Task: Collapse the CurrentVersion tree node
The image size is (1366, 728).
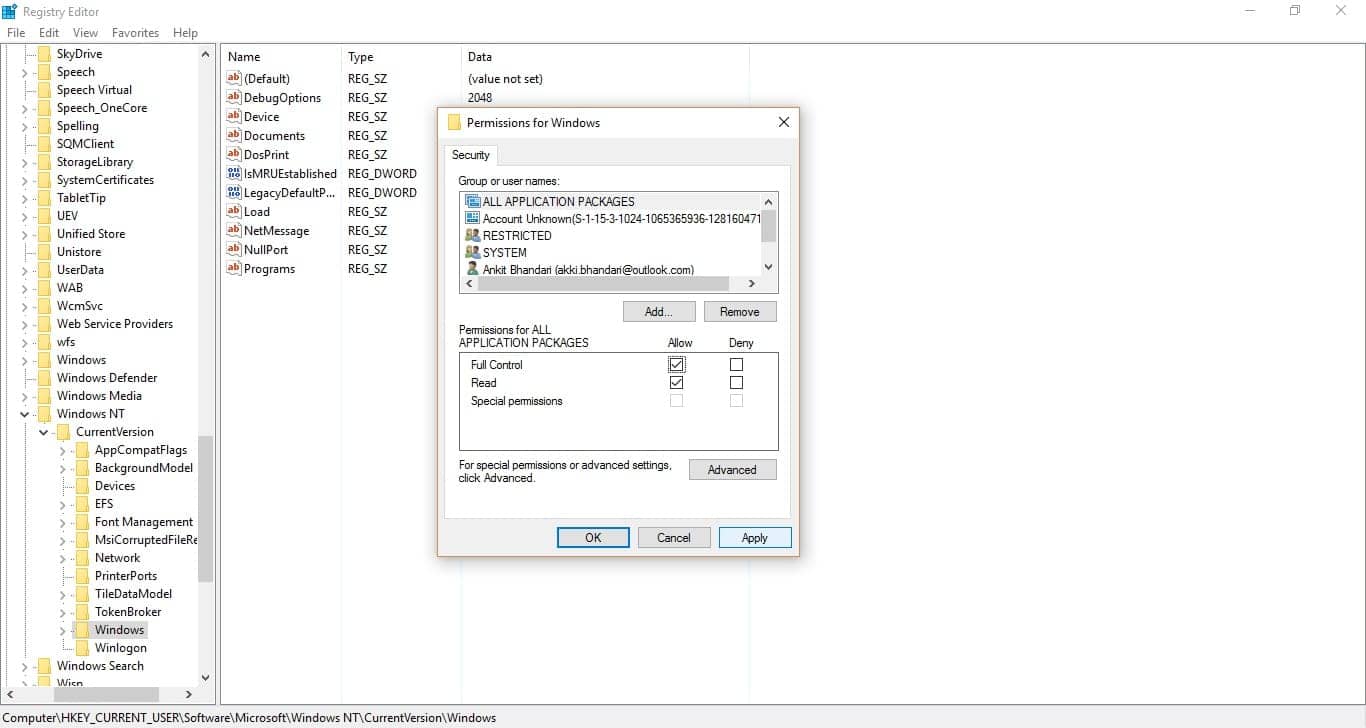Action: [44, 432]
